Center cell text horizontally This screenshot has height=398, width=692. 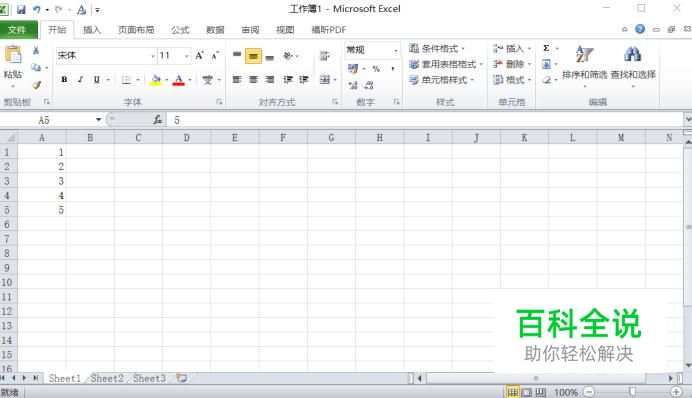pos(253,80)
